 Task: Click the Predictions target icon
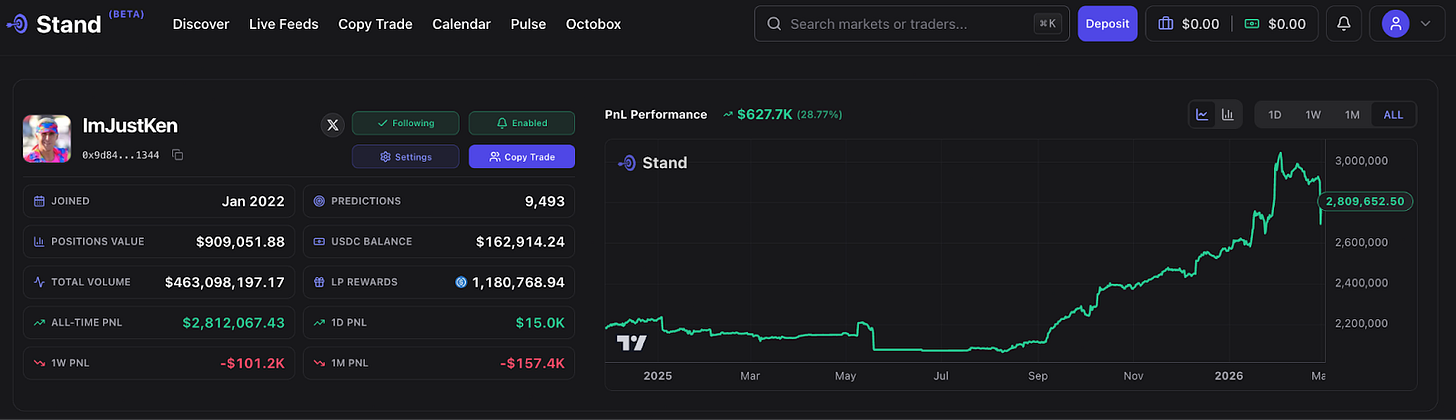[x=319, y=201]
